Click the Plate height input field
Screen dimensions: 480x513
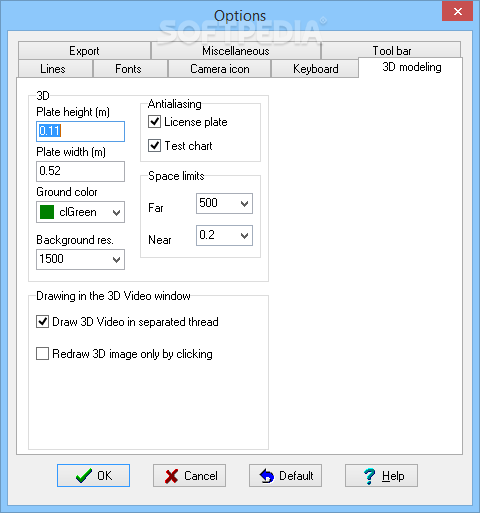[x=80, y=131]
